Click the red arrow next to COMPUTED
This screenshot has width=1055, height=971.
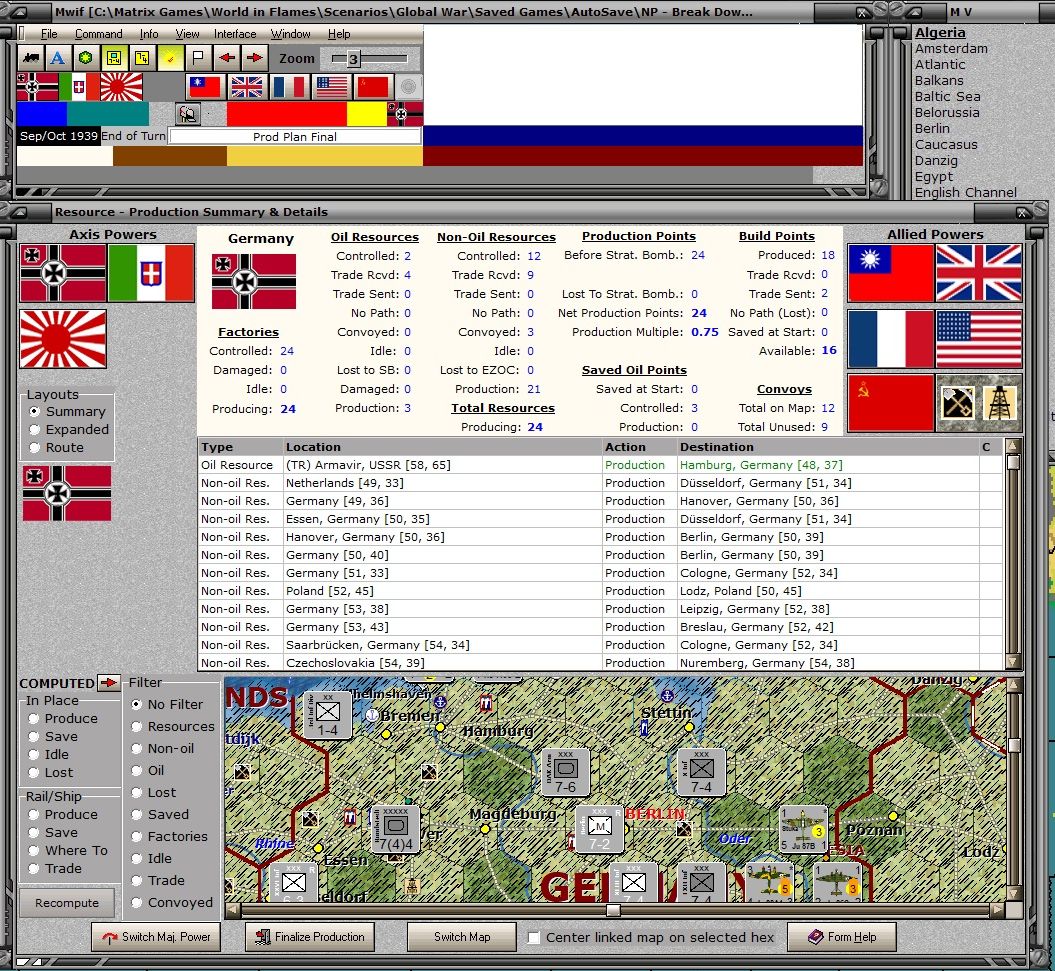tap(108, 683)
